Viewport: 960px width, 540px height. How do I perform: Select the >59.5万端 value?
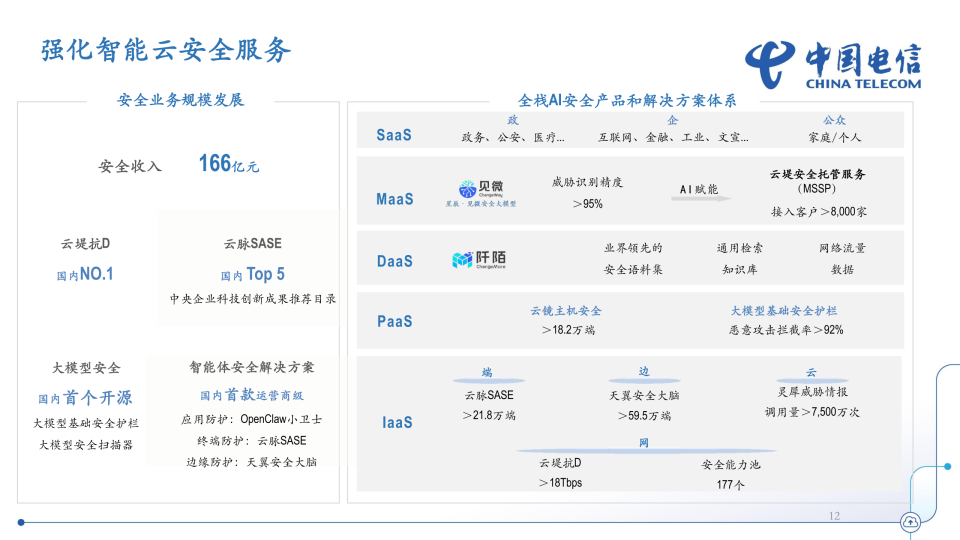pos(644,416)
